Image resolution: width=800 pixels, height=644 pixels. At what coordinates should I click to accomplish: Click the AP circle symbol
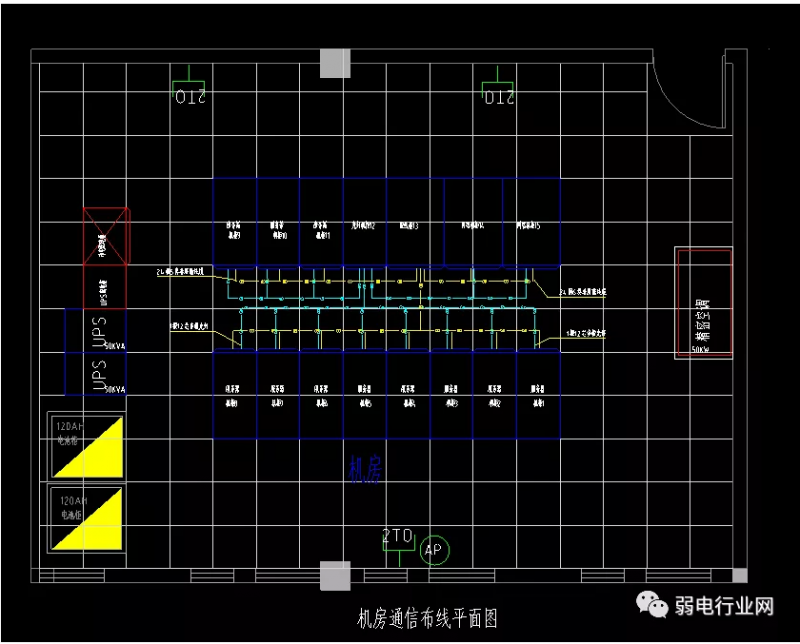434,550
